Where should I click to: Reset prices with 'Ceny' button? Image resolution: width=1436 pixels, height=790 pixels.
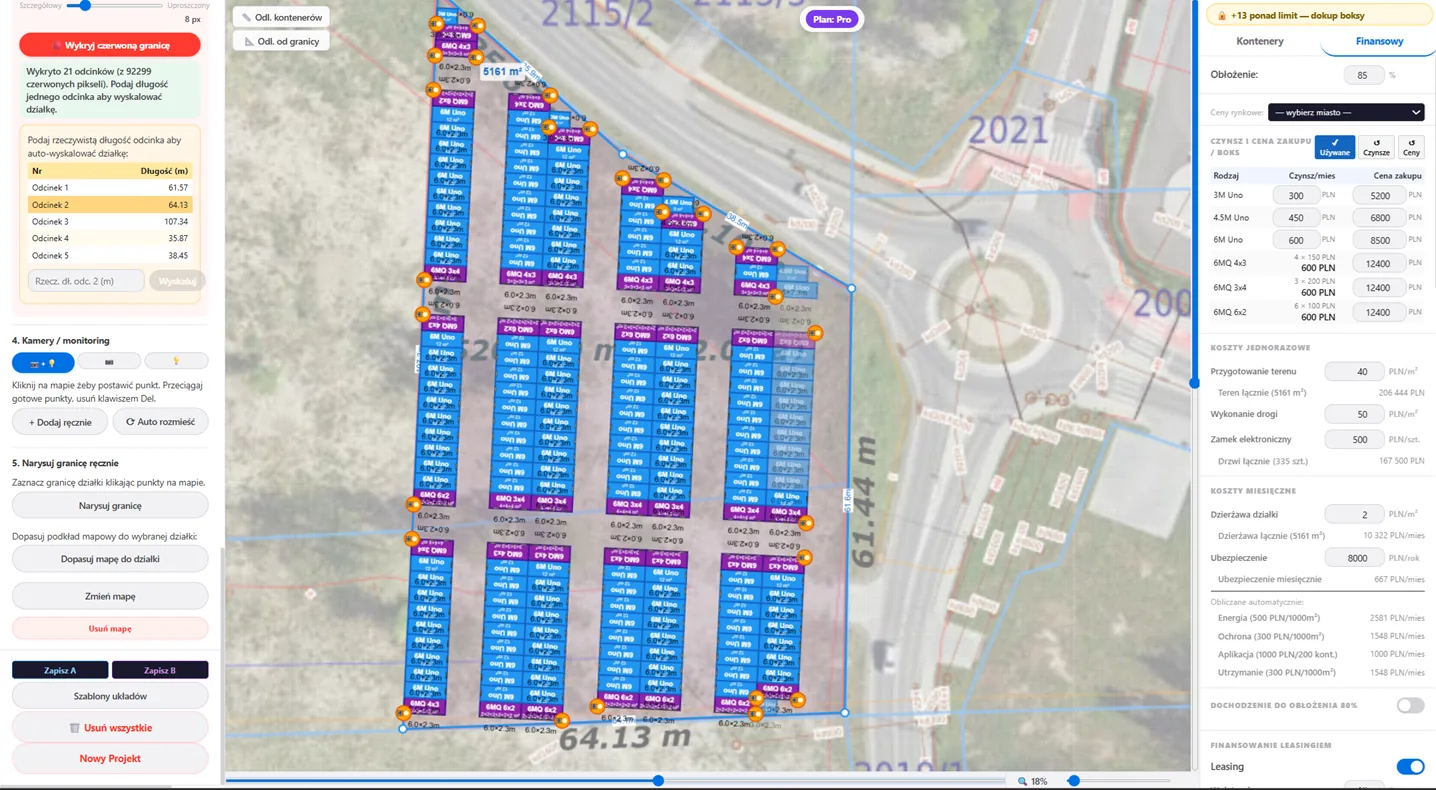click(x=1411, y=147)
